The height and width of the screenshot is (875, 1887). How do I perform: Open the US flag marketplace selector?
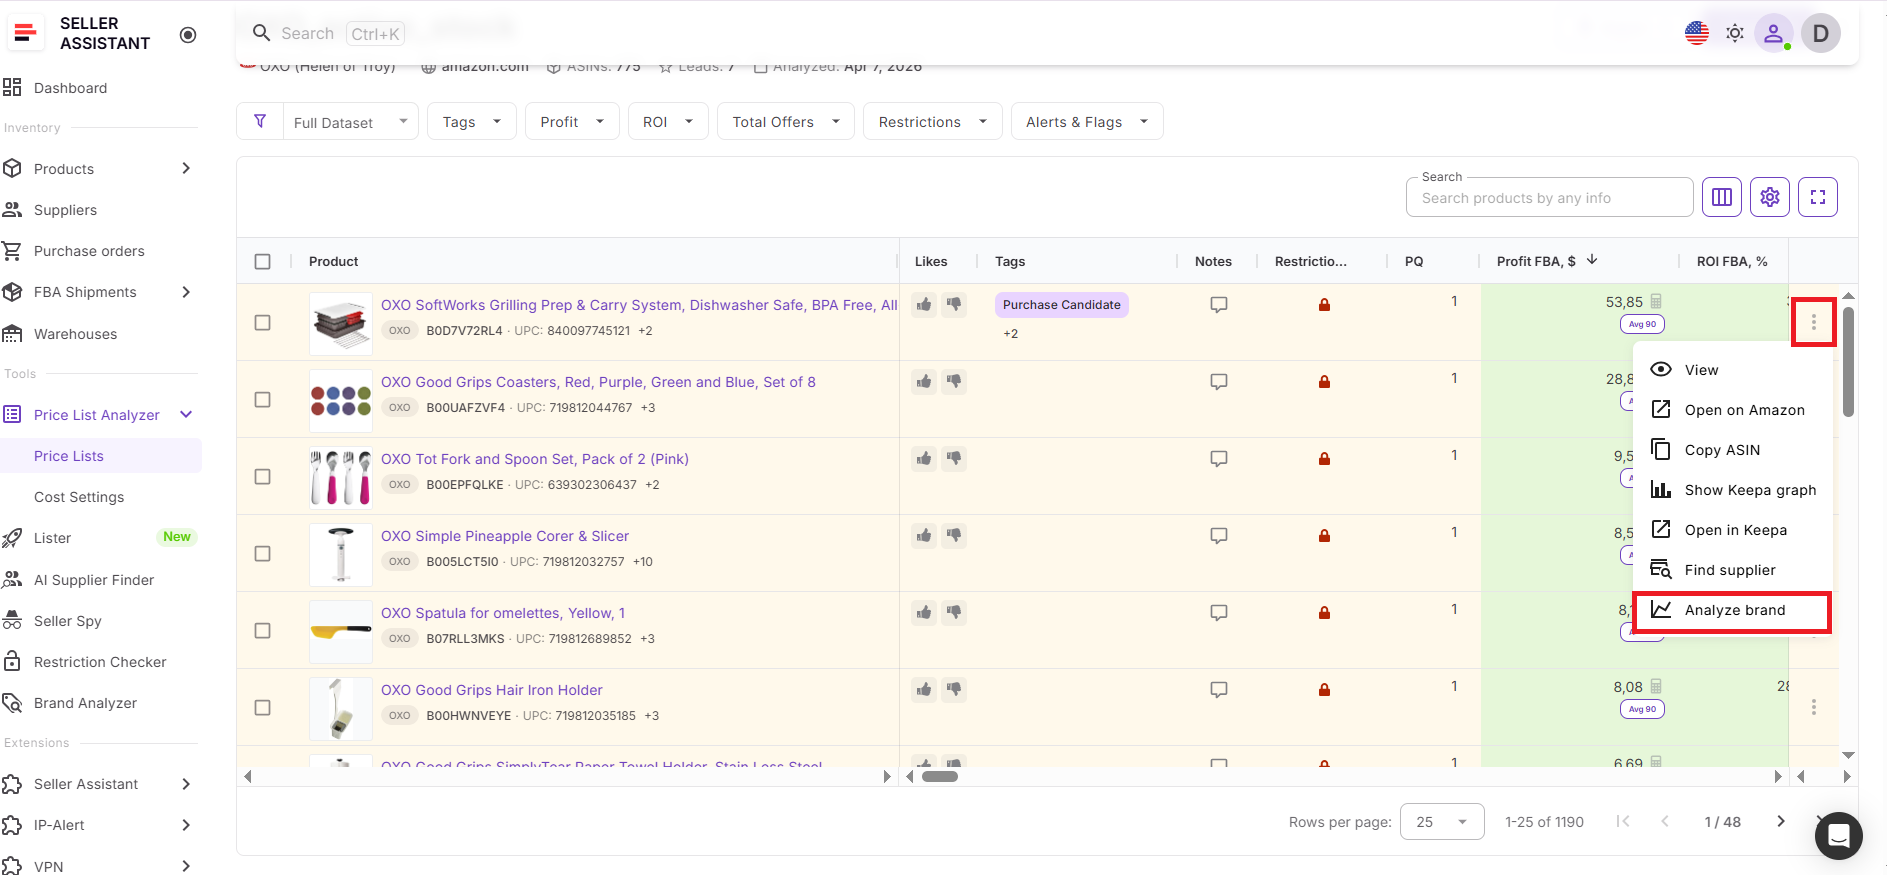tap(1697, 33)
